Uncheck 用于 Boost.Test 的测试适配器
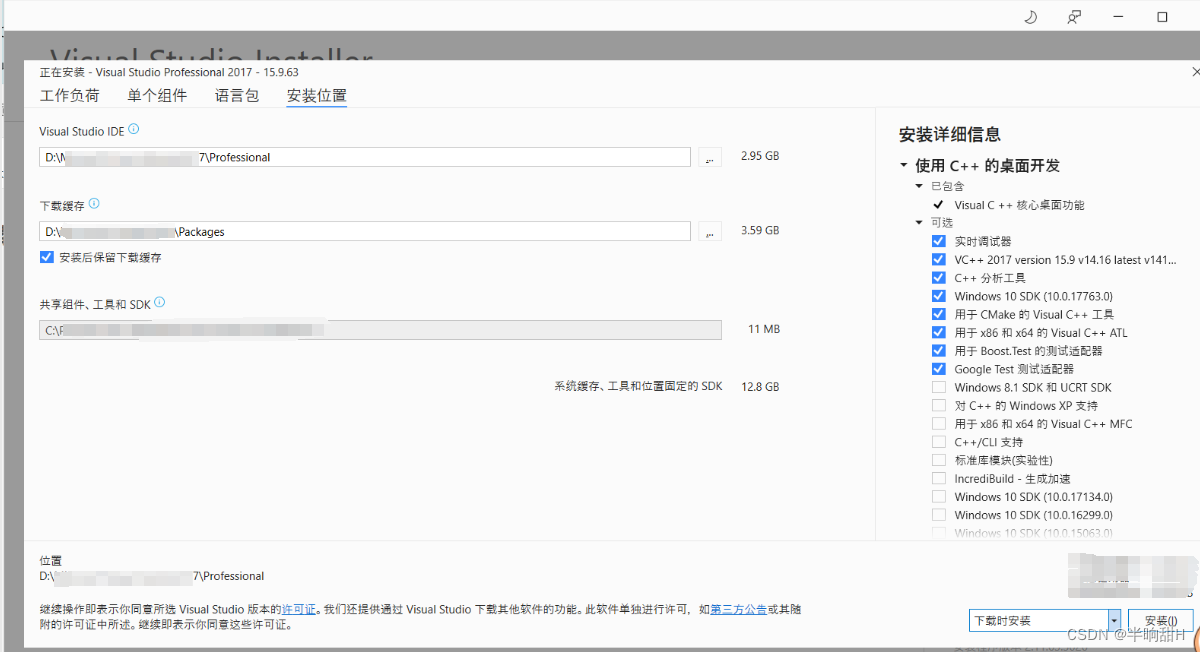The image size is (1200, 652). (x=938, y=351)
